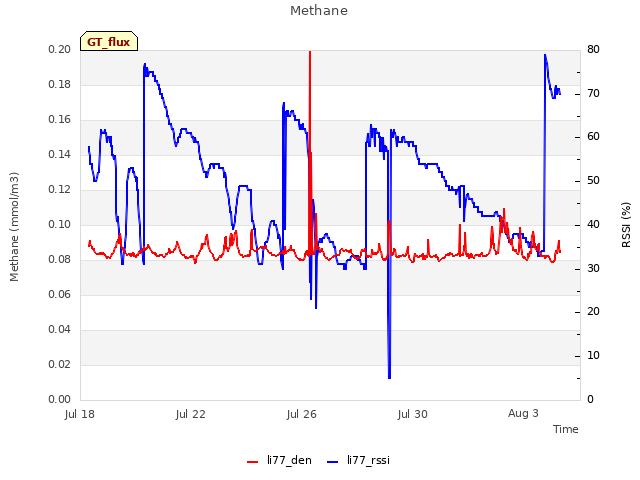Click the 80 RSSI axis value

click(593, 50)
